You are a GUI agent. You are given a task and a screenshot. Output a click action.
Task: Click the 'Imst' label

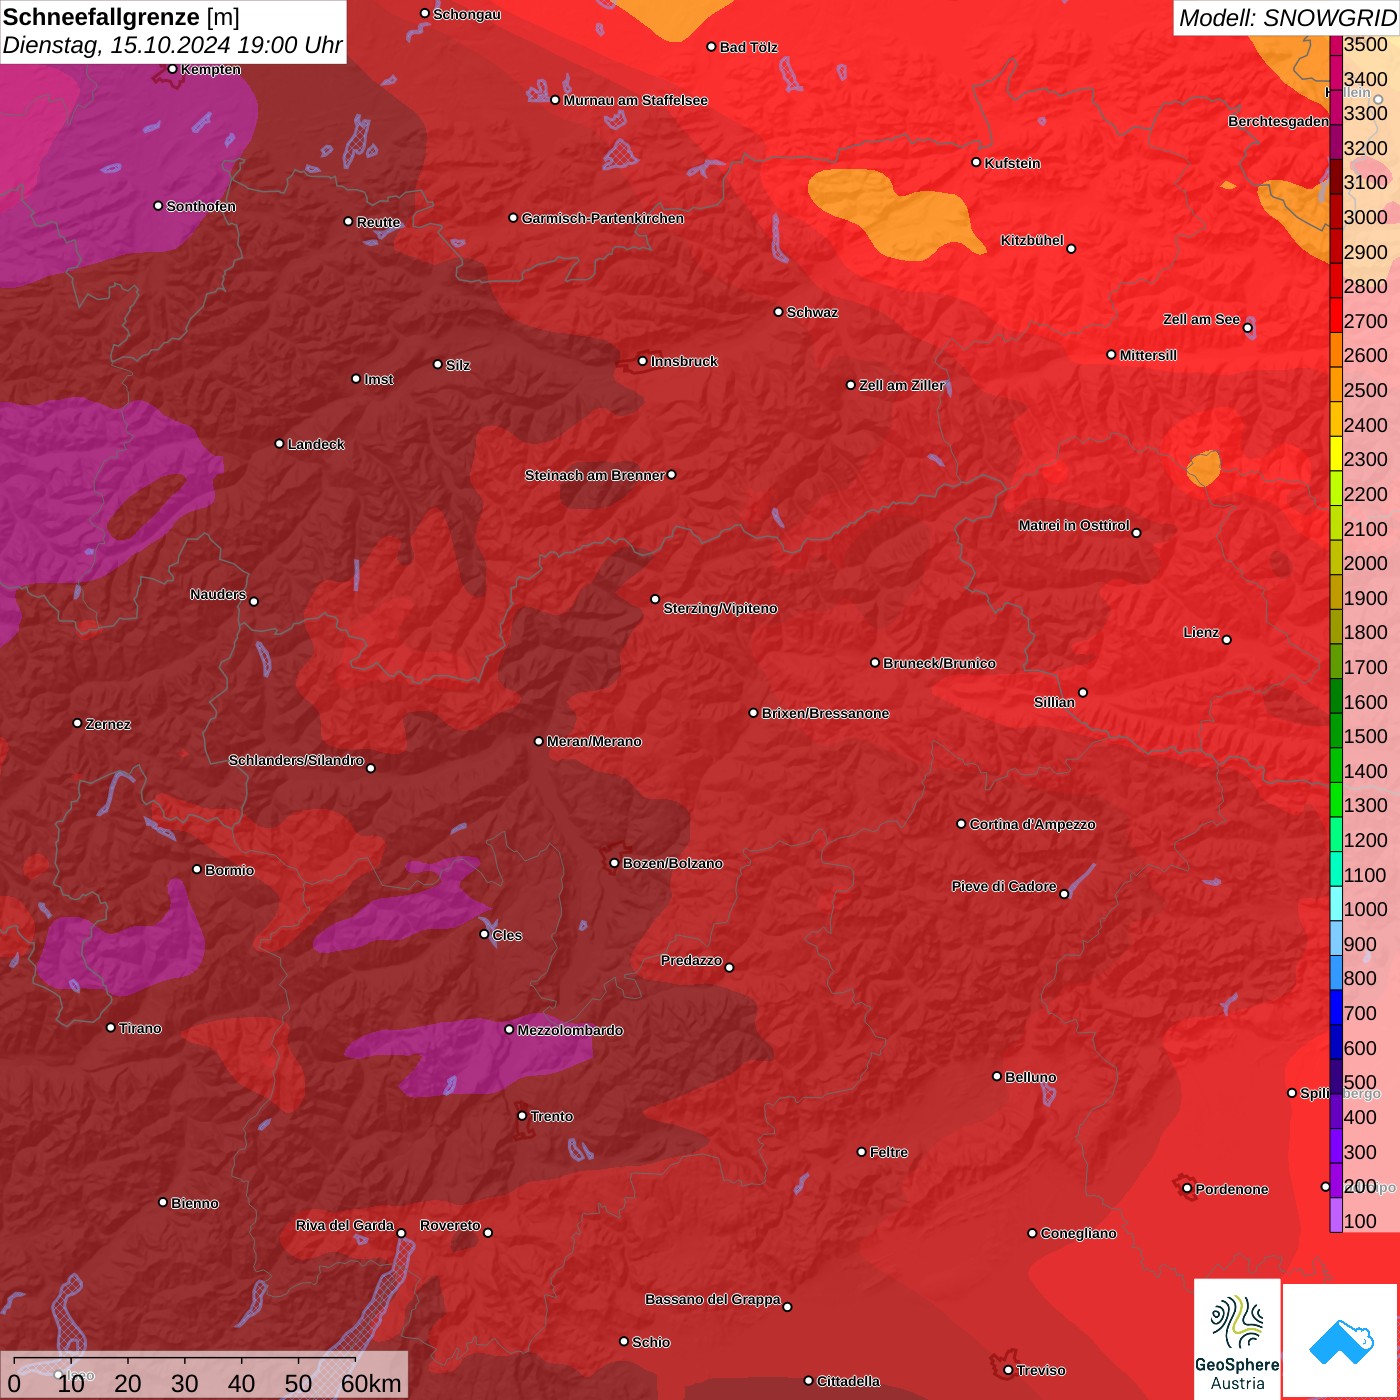click(x=379, y=379)
